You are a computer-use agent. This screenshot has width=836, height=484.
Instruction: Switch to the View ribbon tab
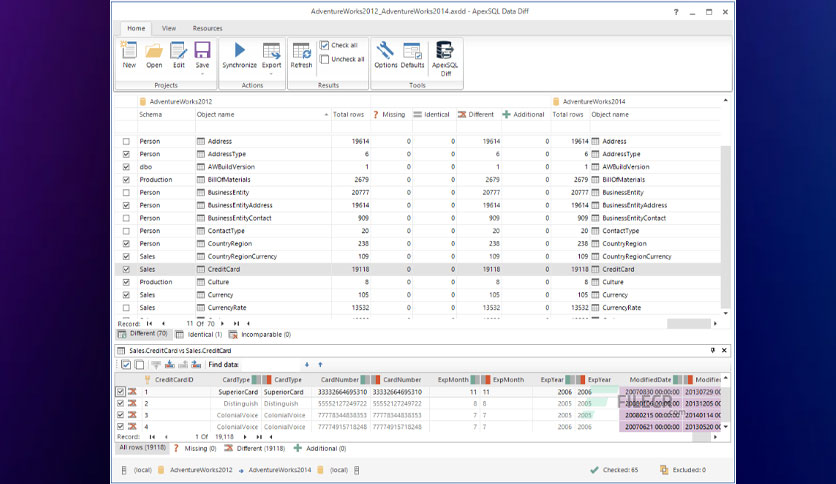(168, 28)
